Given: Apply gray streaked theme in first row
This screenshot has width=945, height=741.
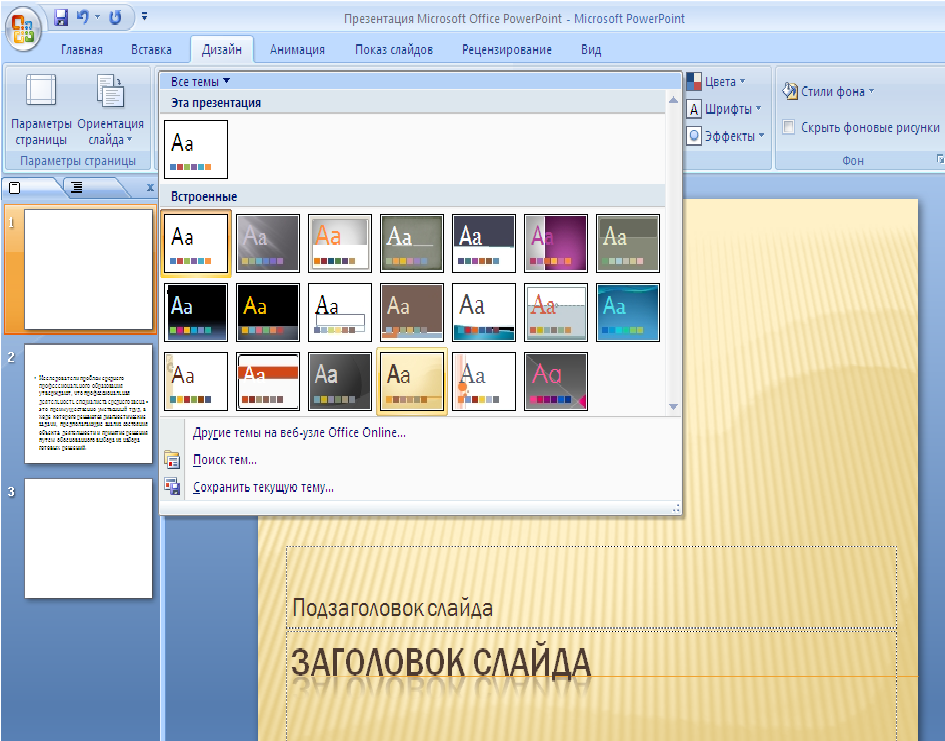Looking at the screenshot, I should tap(268, 243).
